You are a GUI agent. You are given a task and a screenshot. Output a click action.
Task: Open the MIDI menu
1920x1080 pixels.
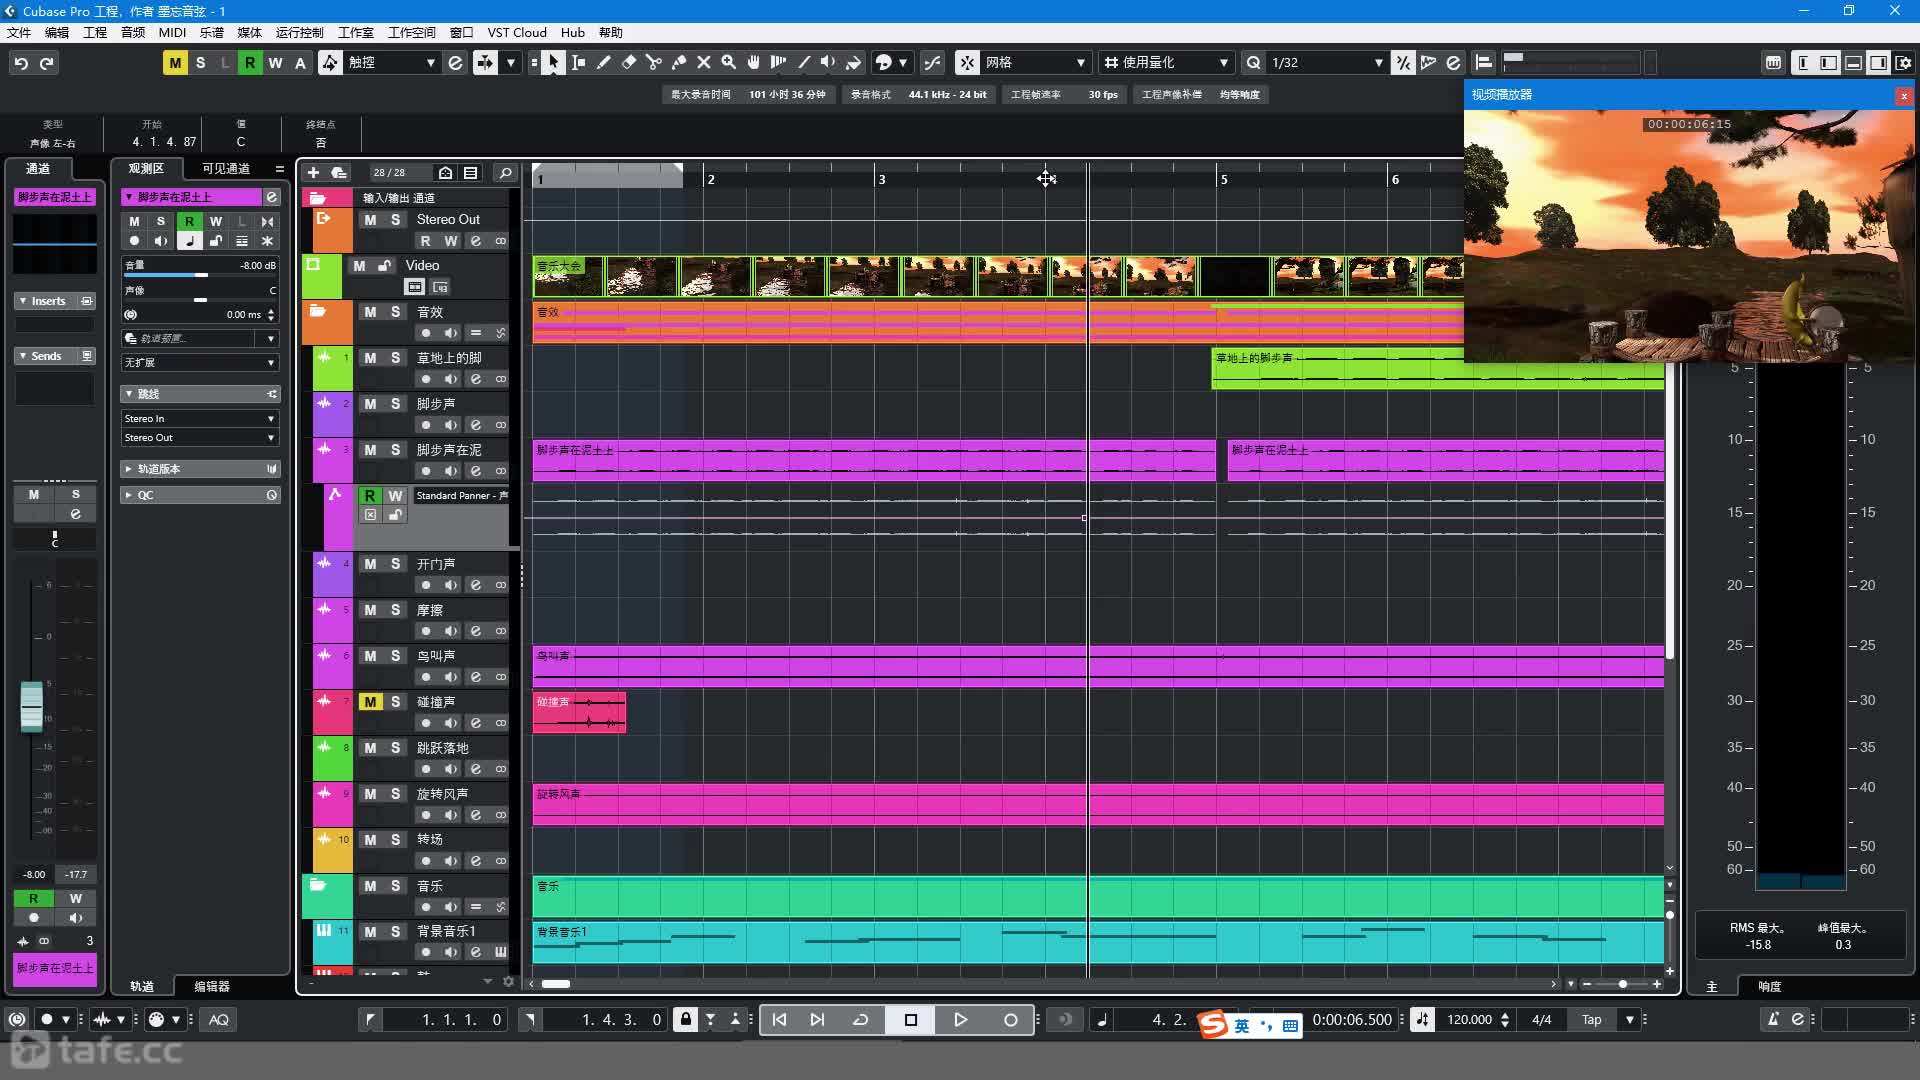click(x=172, y=32)
